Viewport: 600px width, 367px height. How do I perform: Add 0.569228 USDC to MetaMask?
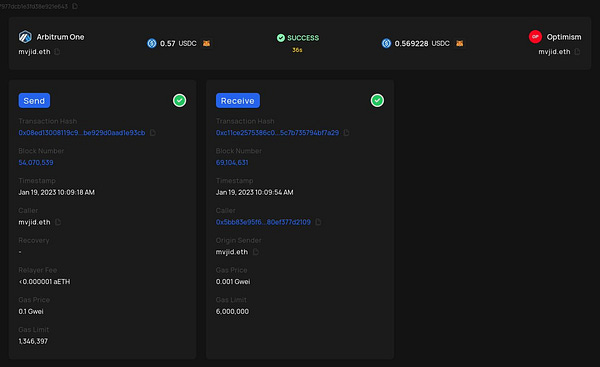(x=460, y=43)
